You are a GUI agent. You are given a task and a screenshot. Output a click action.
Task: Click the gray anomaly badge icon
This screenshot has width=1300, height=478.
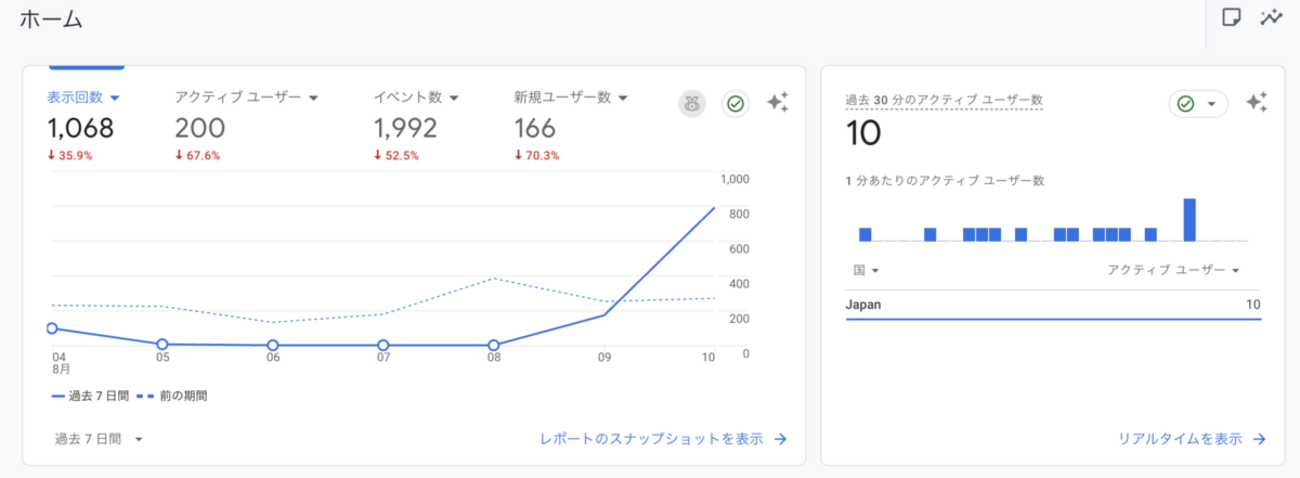tap(692, 103)
